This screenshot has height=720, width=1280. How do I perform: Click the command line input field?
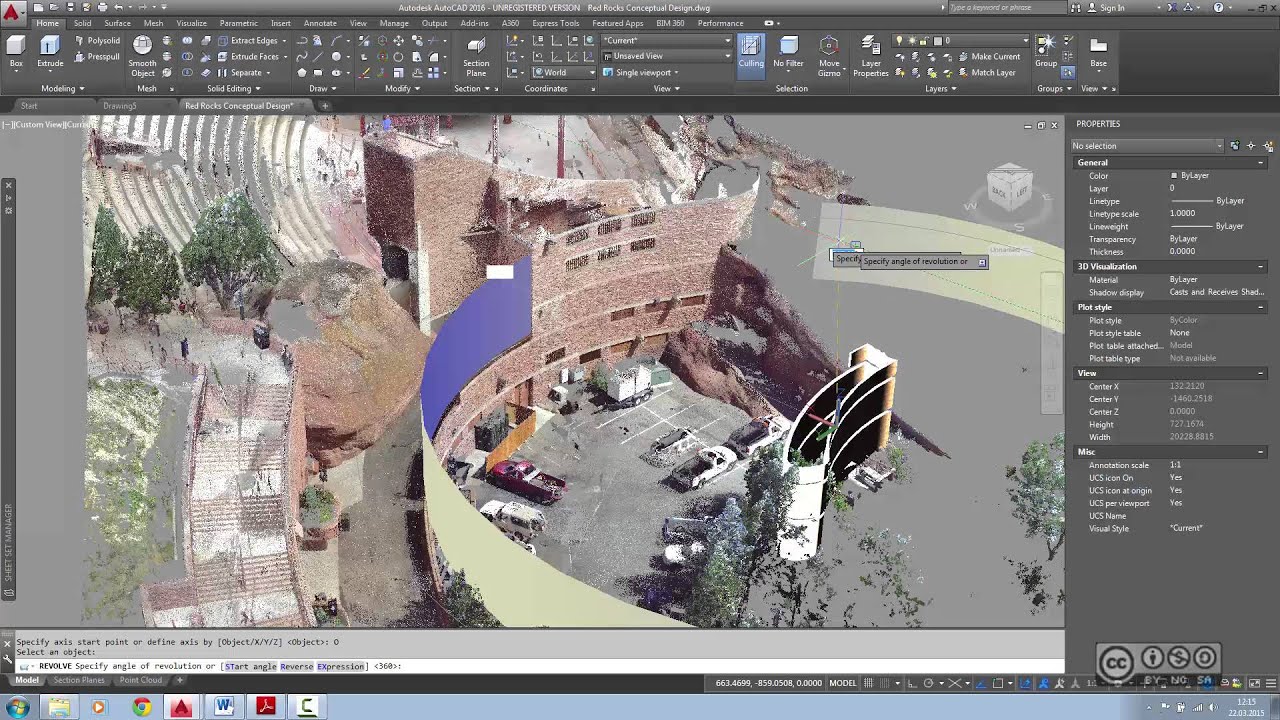pos(540,666)
